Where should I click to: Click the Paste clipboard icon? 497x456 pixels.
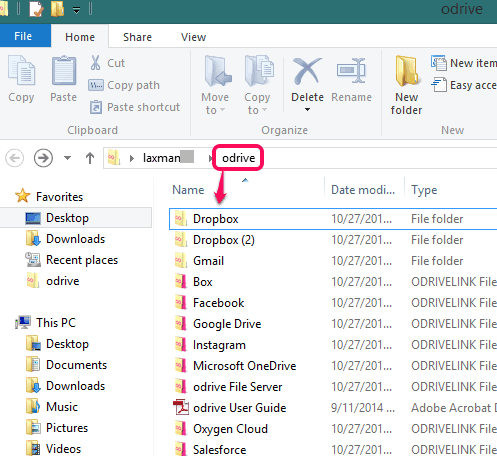(x=63, y=71)
